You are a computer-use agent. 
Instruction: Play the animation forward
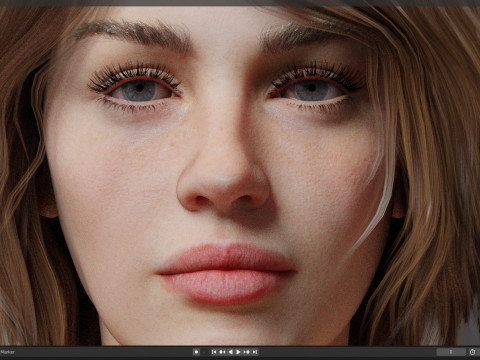pos(238,352)
